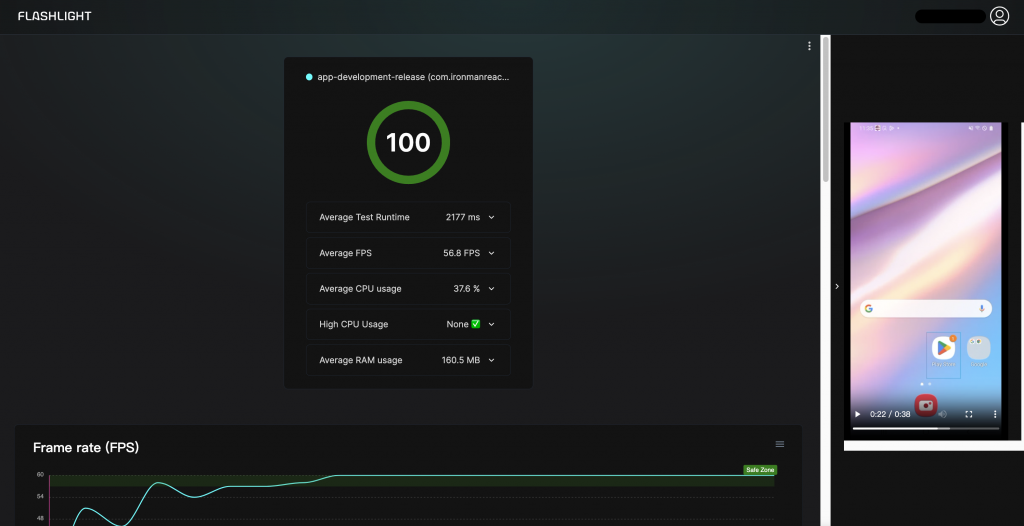The height and width of the screenshot is (526, 1024).
Task: Open the user account profile icon
Action: tap(999, 16)
